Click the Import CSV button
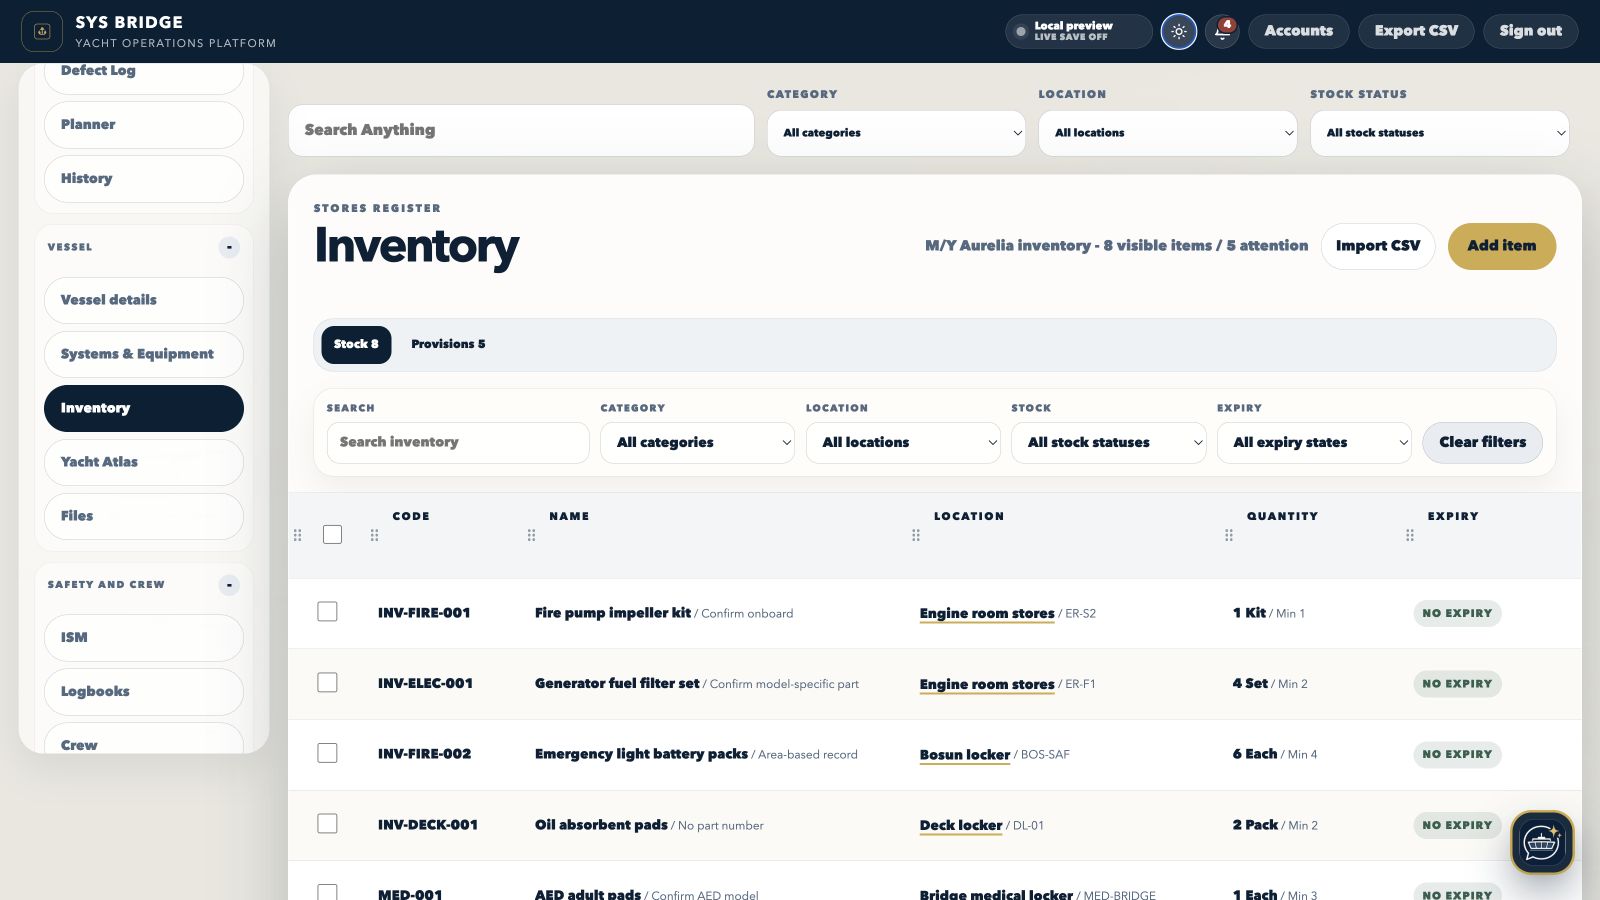 1378,246
